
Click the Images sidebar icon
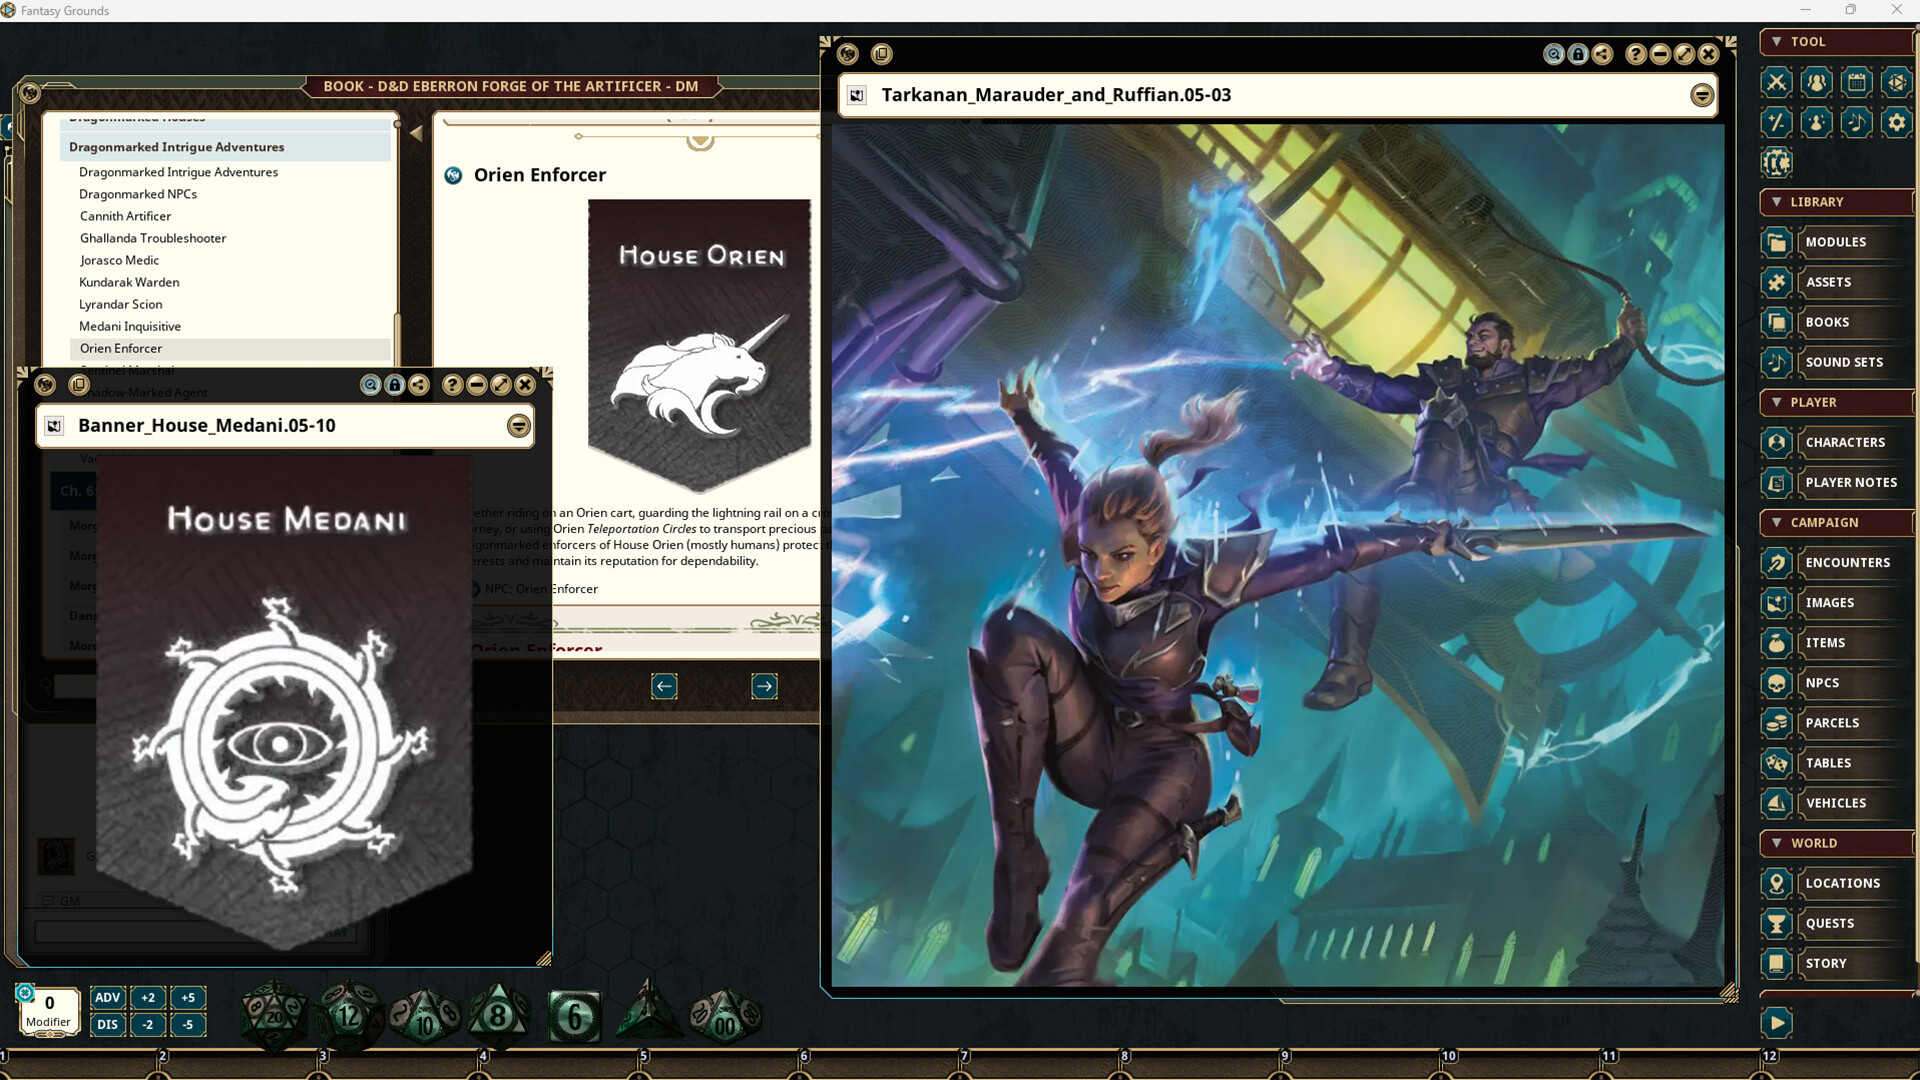coord(1776,603)
